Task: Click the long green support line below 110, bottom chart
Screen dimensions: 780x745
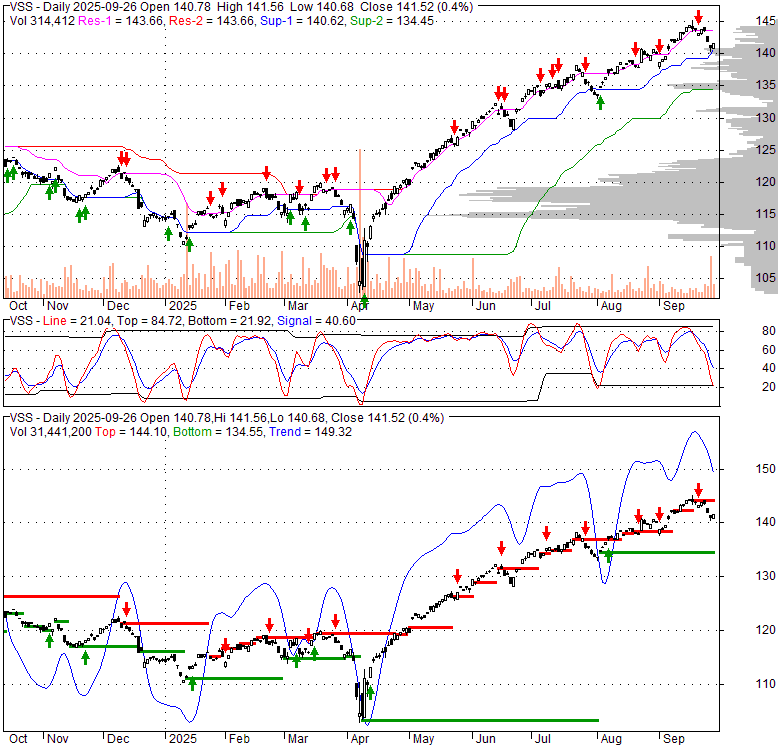Action: (481, 720)
